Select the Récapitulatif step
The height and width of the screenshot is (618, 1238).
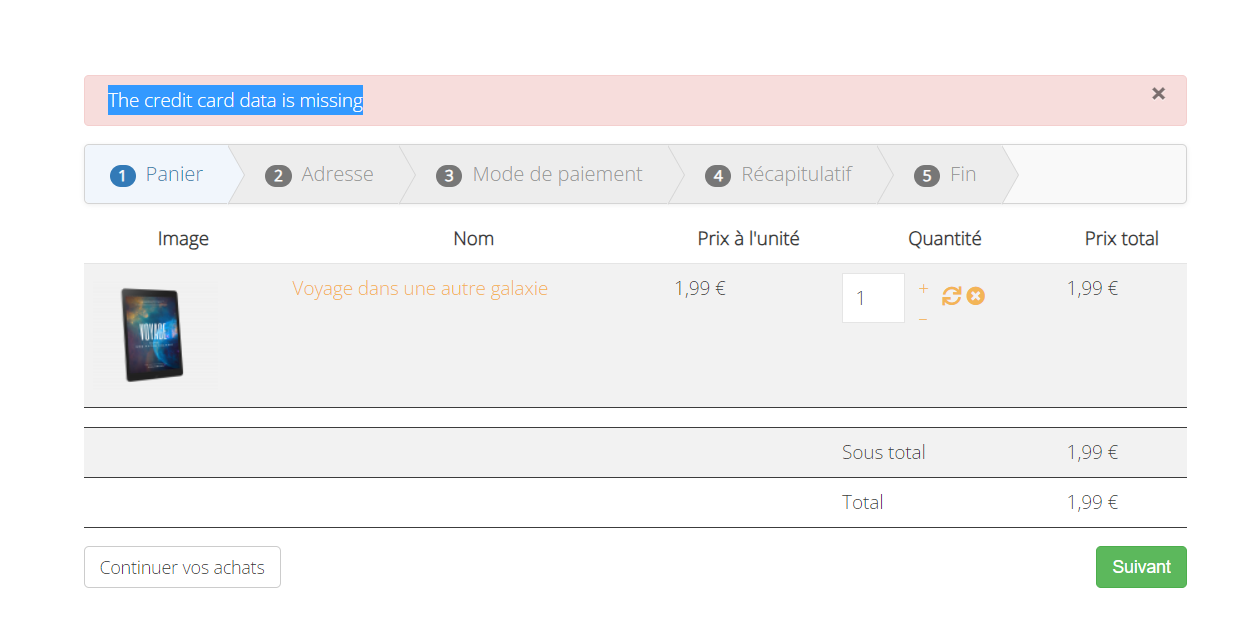[780, 175]
